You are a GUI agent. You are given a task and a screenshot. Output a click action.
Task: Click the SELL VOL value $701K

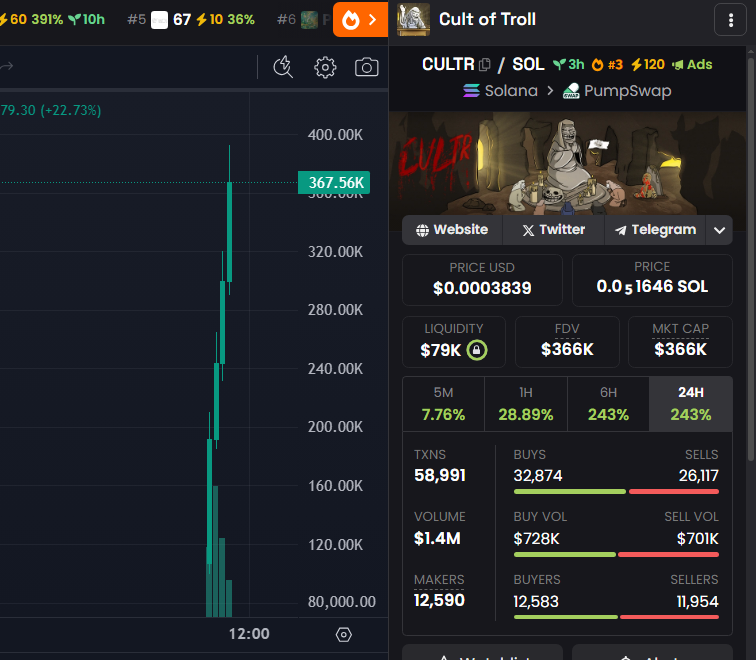pyautogui.click(x=698, y=539)
